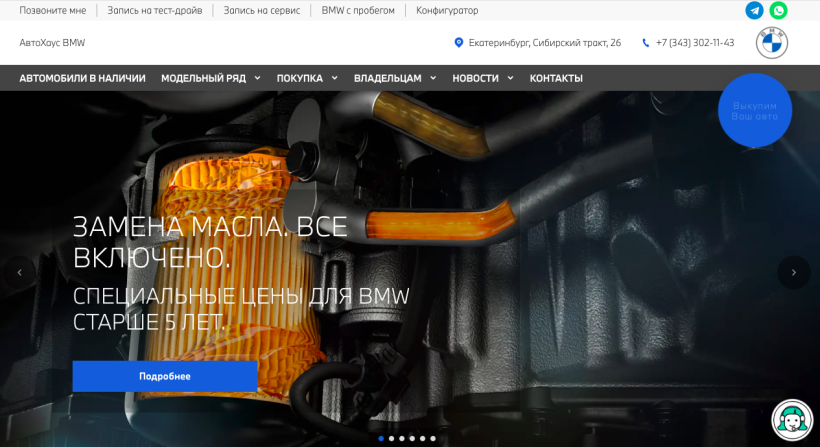Click Специальные цены для BMW subtitle
820x447 pixels.
(x=241, y=309)
